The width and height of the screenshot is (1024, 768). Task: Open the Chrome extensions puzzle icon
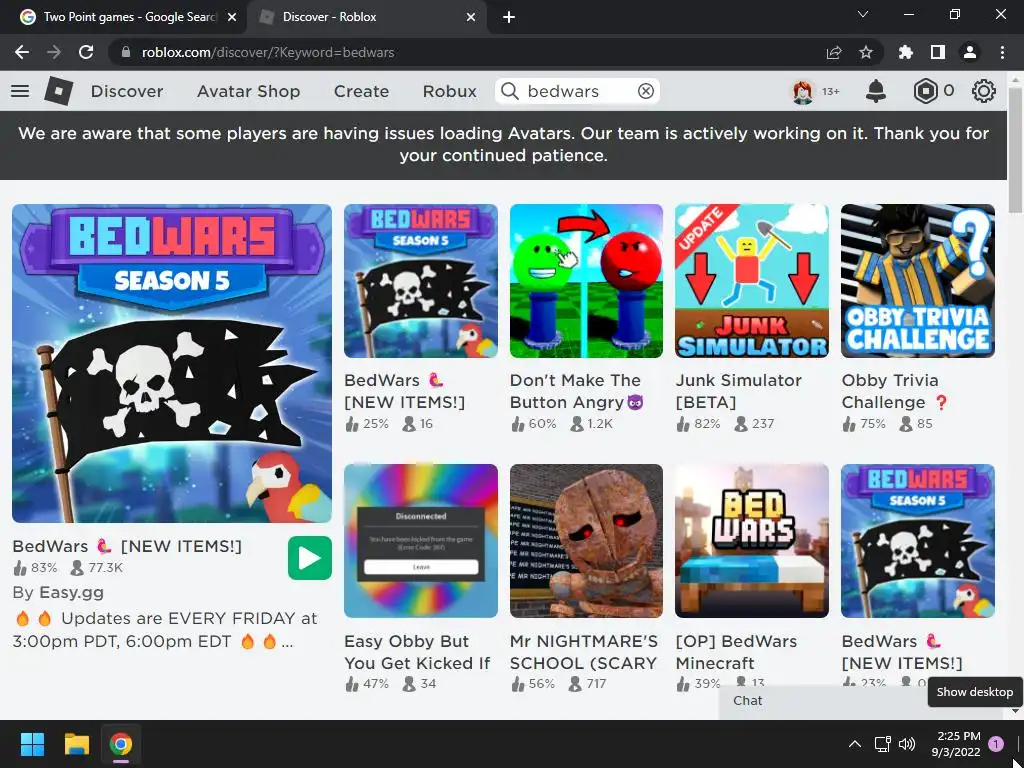click(x=906, y=52)
